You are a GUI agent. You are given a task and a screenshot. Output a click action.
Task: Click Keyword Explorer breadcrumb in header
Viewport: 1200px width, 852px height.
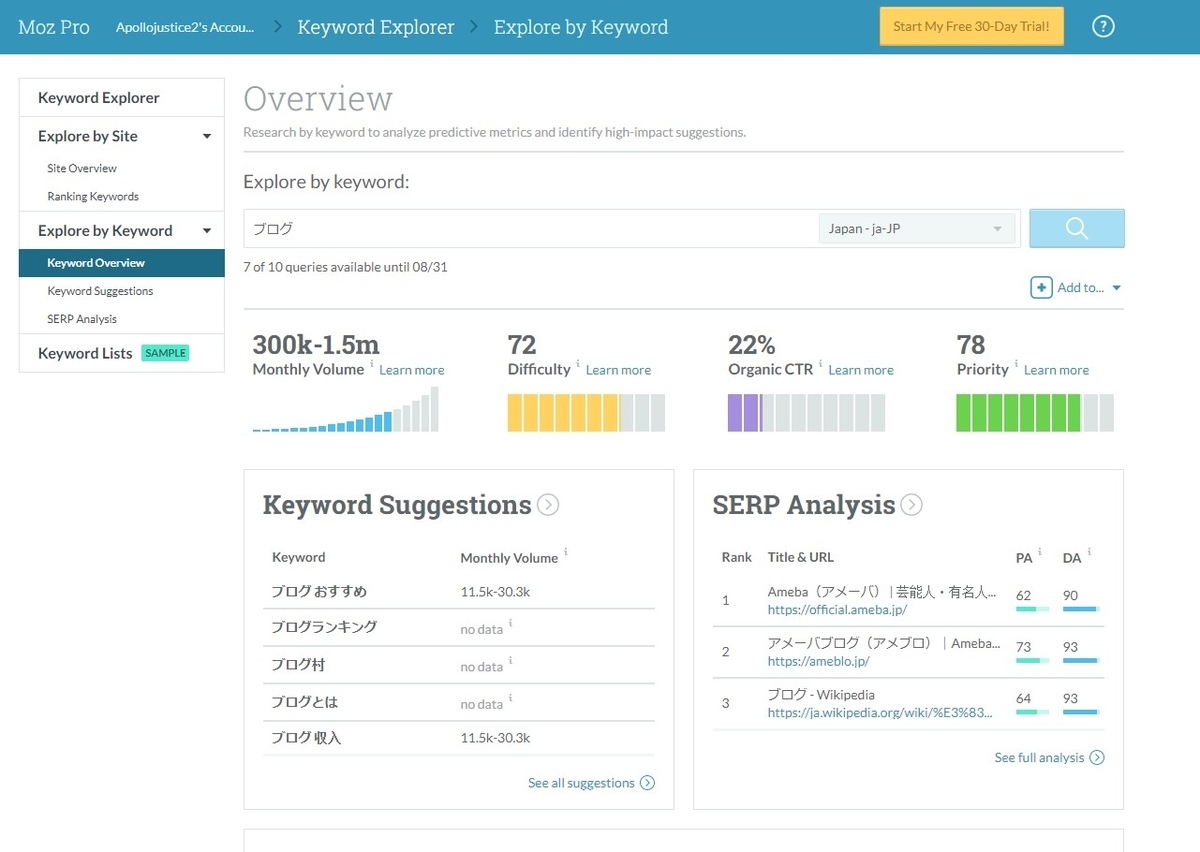point(376,27)
